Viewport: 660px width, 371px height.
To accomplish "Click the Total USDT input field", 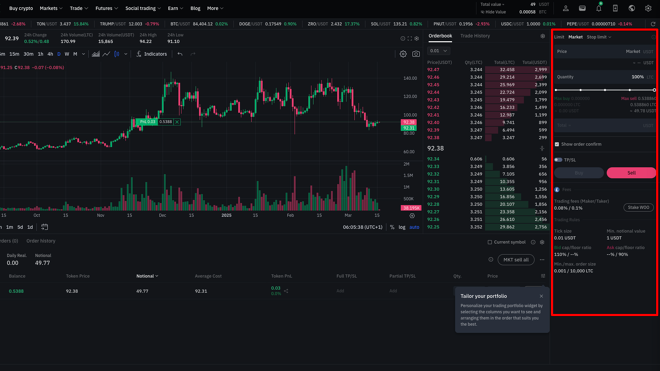I will point(605,125).
